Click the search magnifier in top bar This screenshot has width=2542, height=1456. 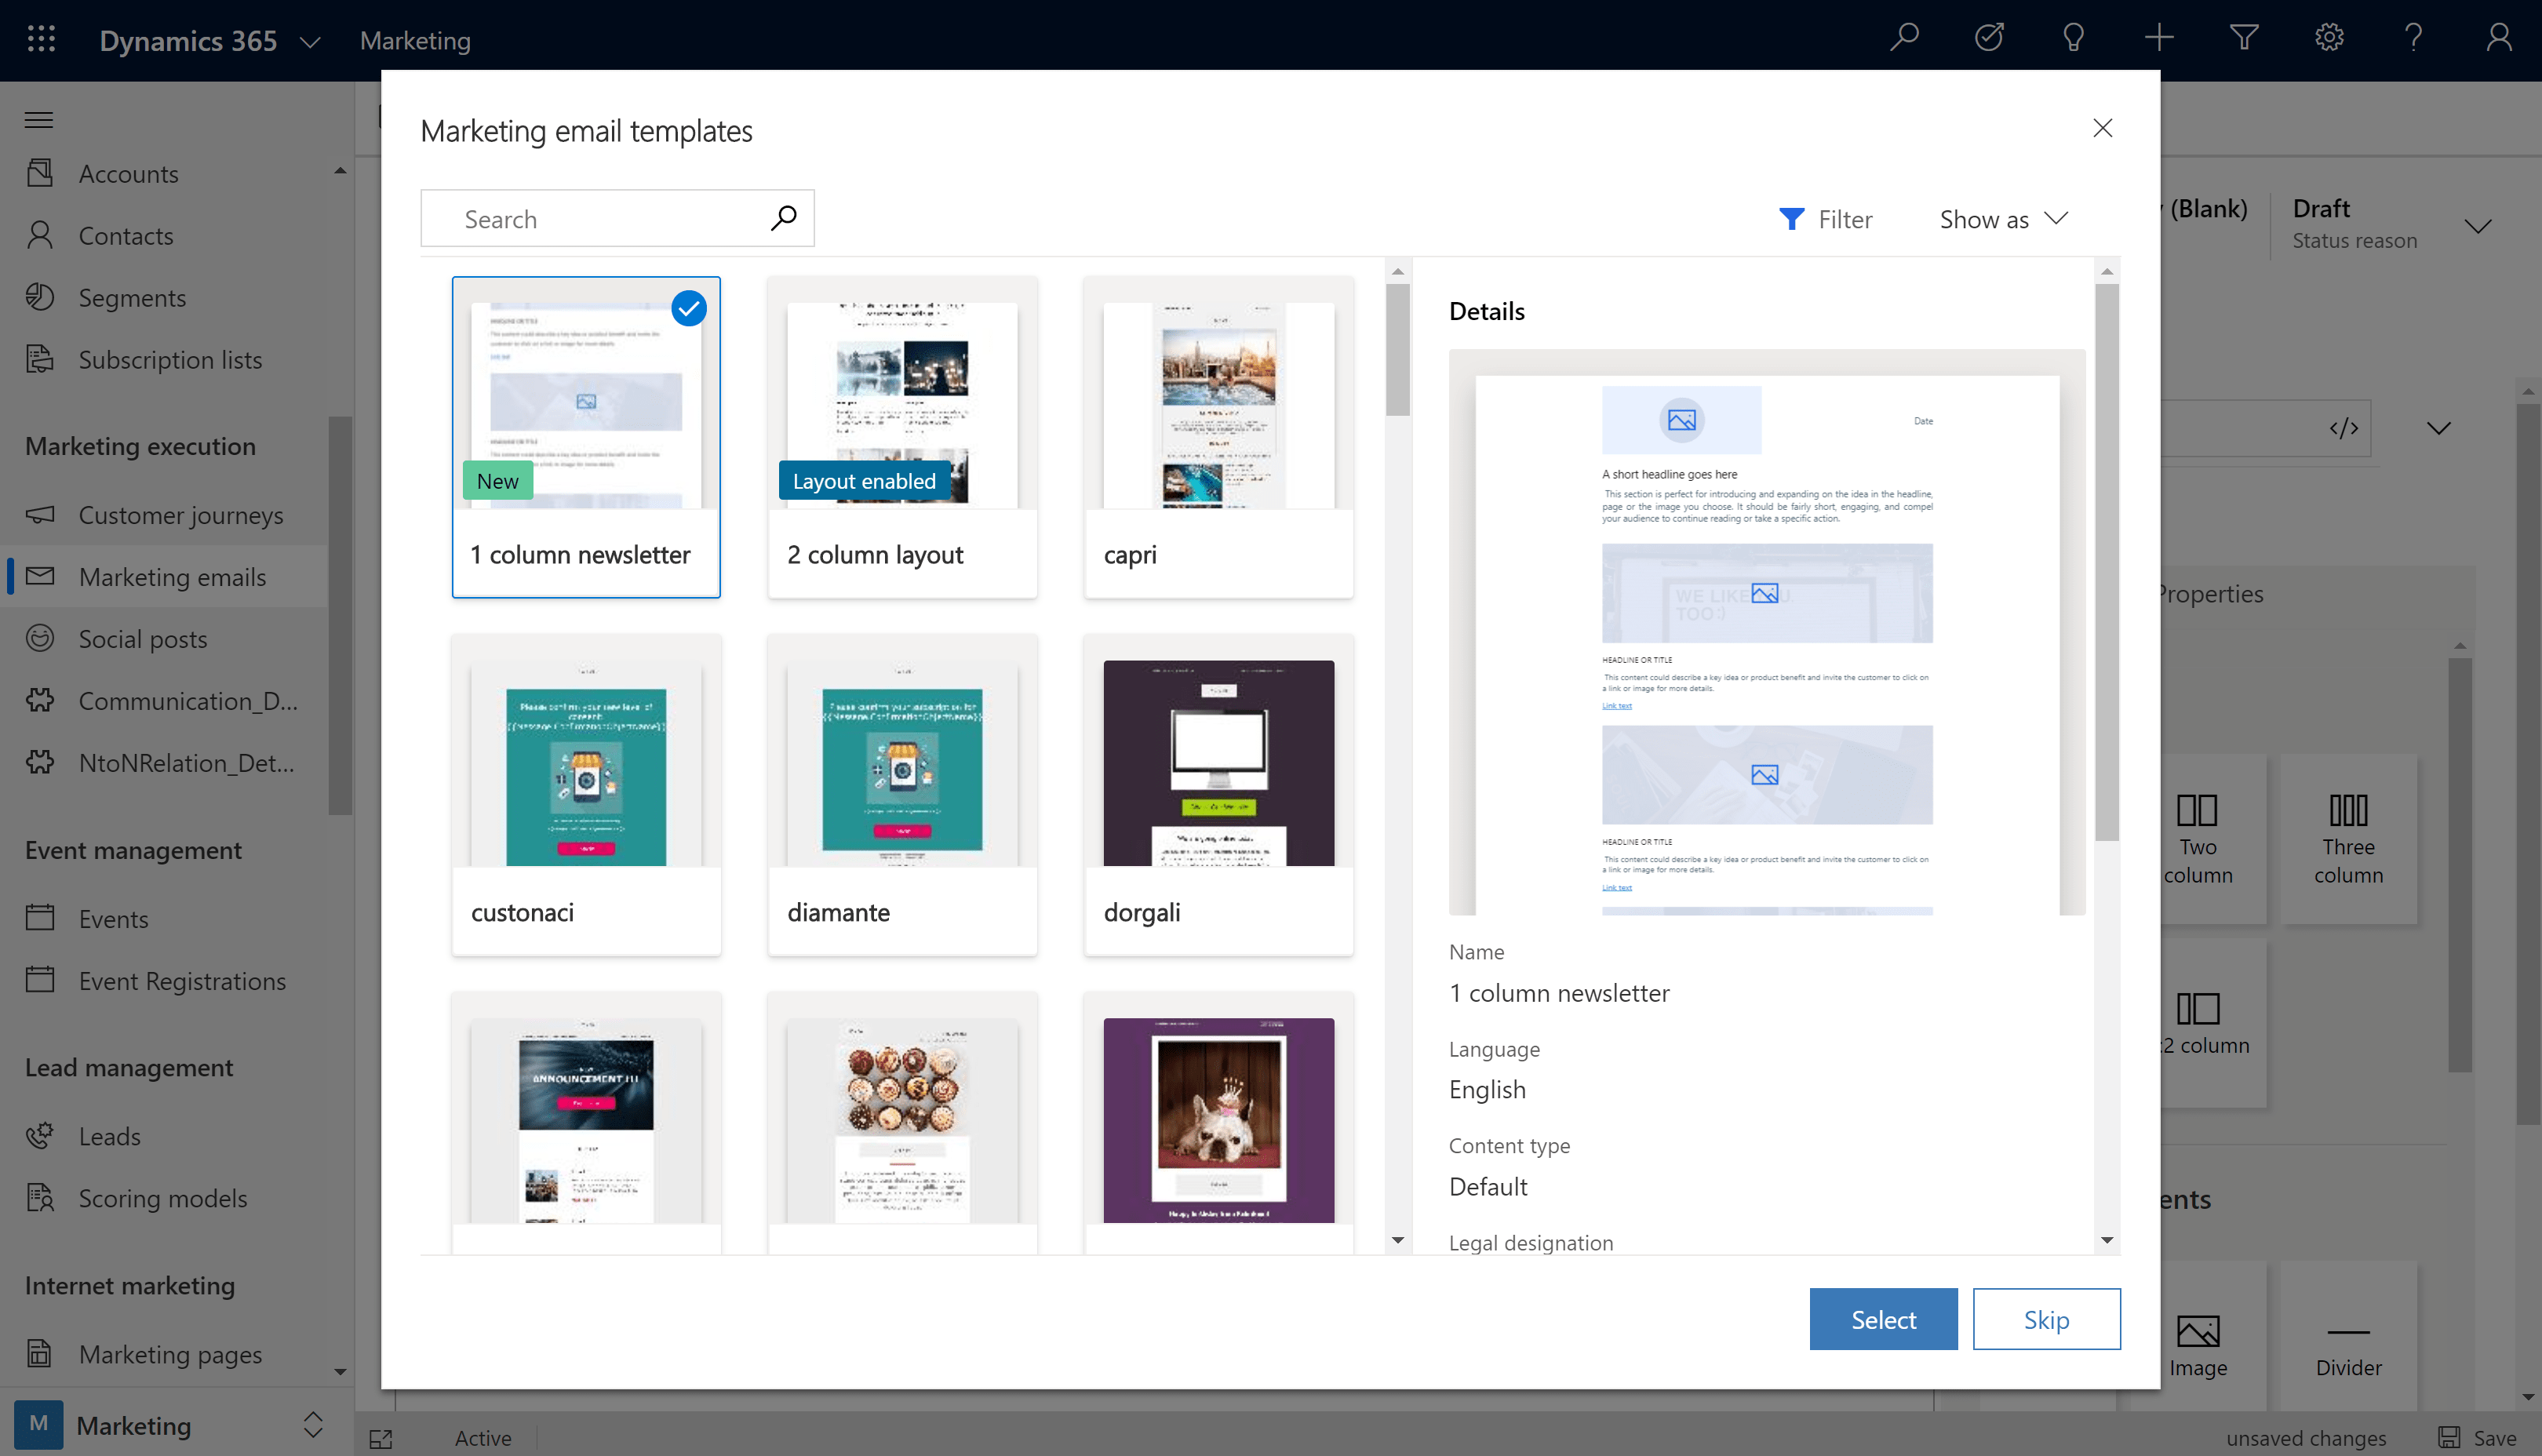coord(1904,38)
